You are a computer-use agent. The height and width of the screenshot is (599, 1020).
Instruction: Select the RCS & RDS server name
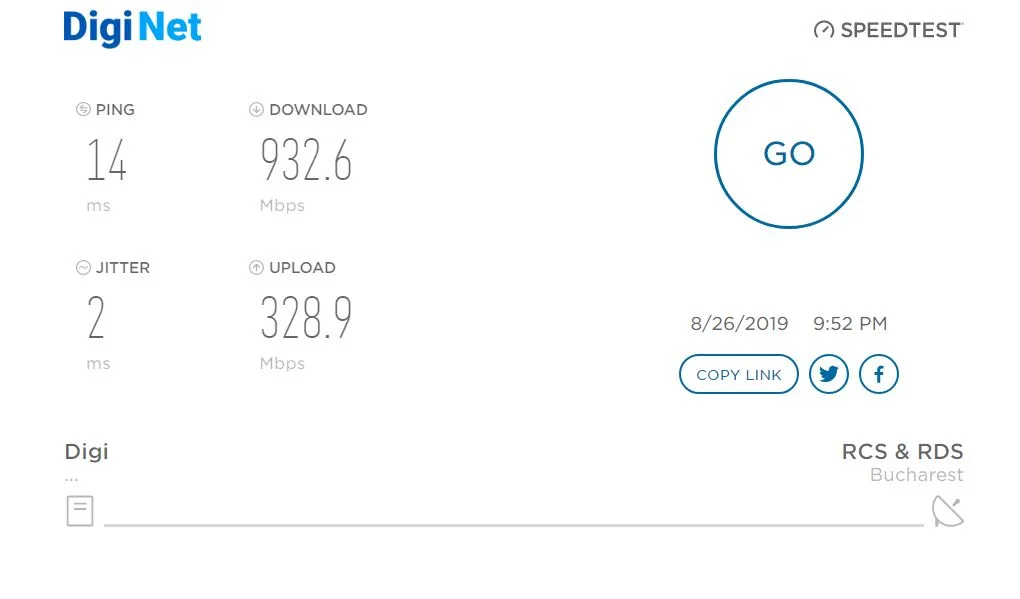point(902,451)
